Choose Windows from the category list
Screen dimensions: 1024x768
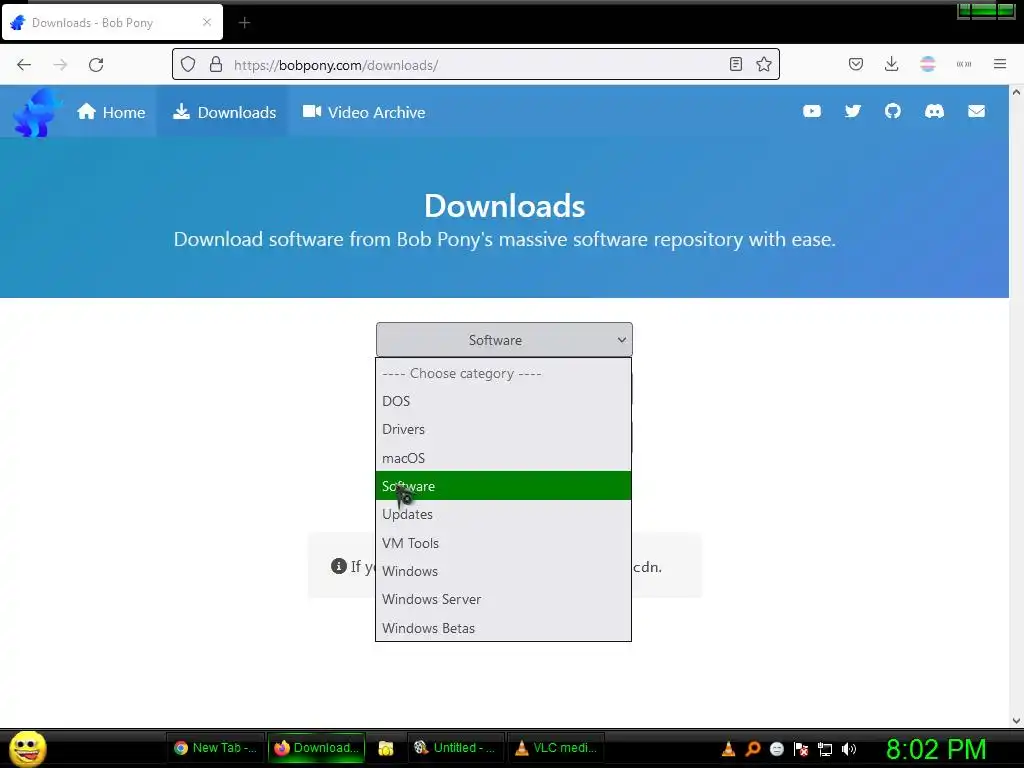pyautogui.click(x=504, y=571)
